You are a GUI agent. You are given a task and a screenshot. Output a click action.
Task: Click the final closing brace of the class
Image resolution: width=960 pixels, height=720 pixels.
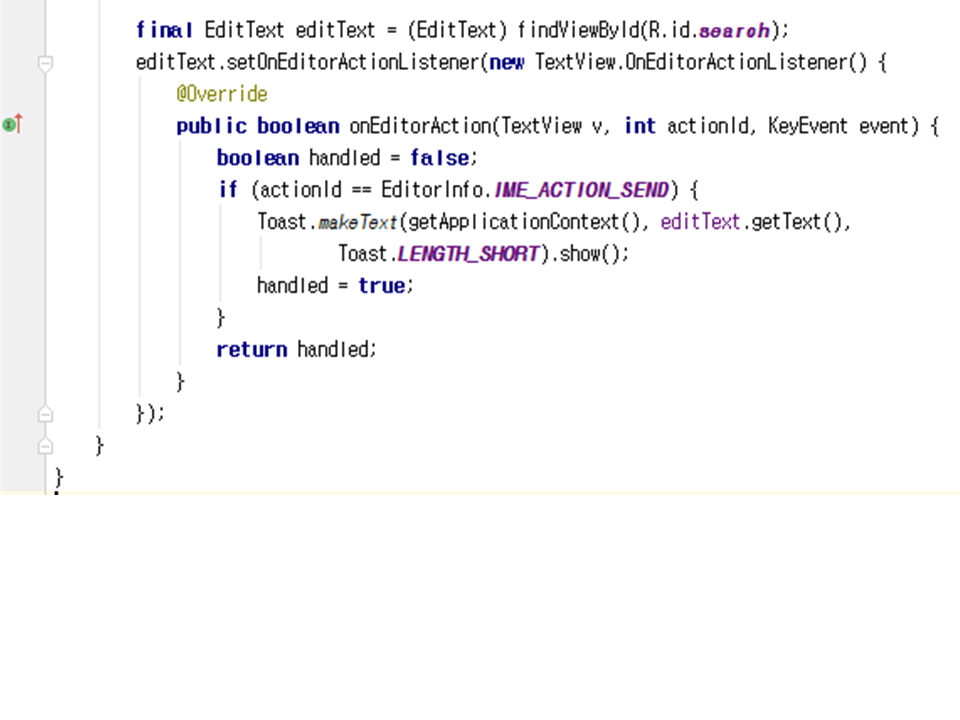click(x=59, y=477)
